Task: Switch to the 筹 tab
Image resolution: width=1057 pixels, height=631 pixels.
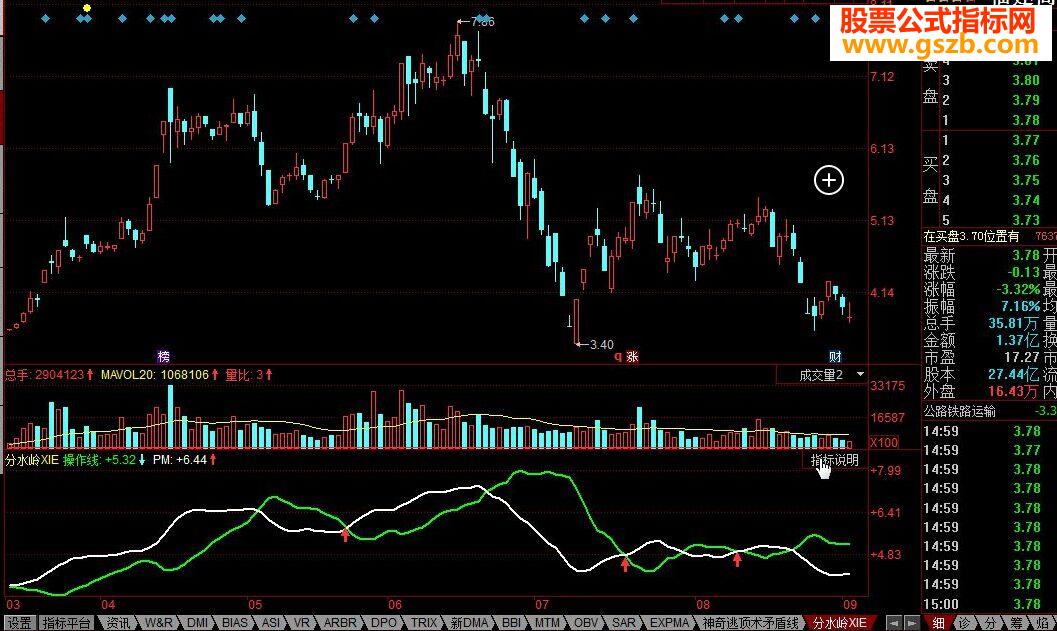Action: click(x=1017, y=623)
